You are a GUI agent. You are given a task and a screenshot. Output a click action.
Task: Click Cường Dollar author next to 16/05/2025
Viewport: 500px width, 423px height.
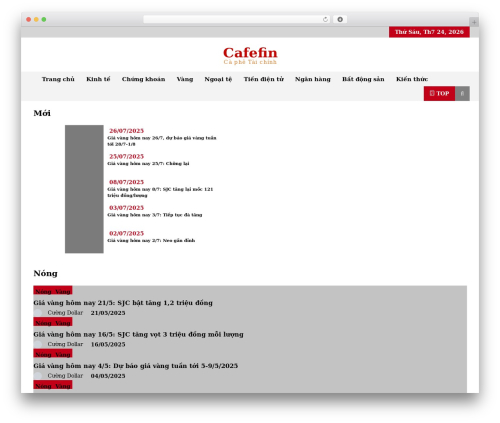65,344
